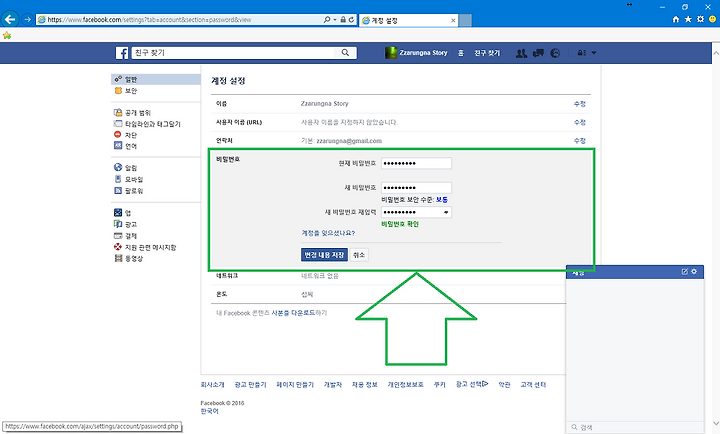720x434 pixels.
Task: Open browser Favorites star icon
Action: point(688,19)
